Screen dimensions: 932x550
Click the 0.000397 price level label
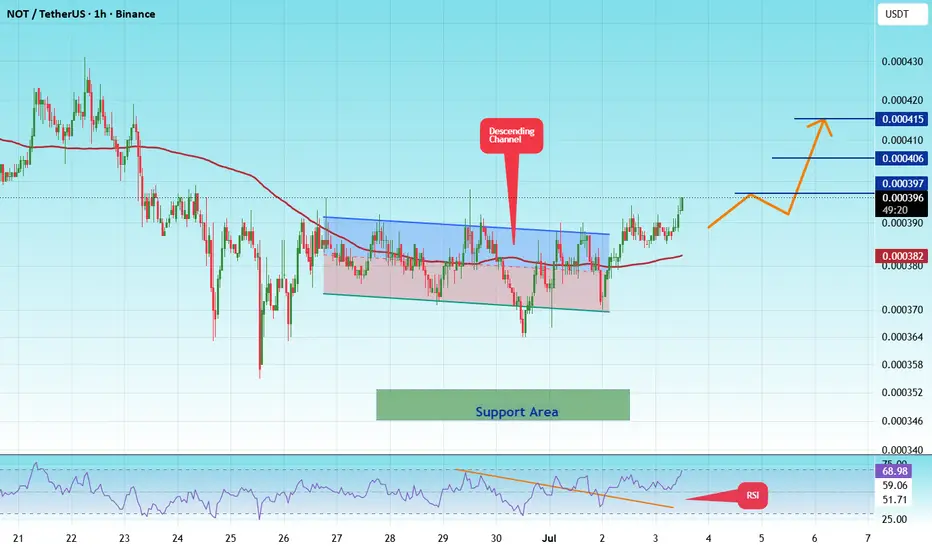tap(902, 184)
